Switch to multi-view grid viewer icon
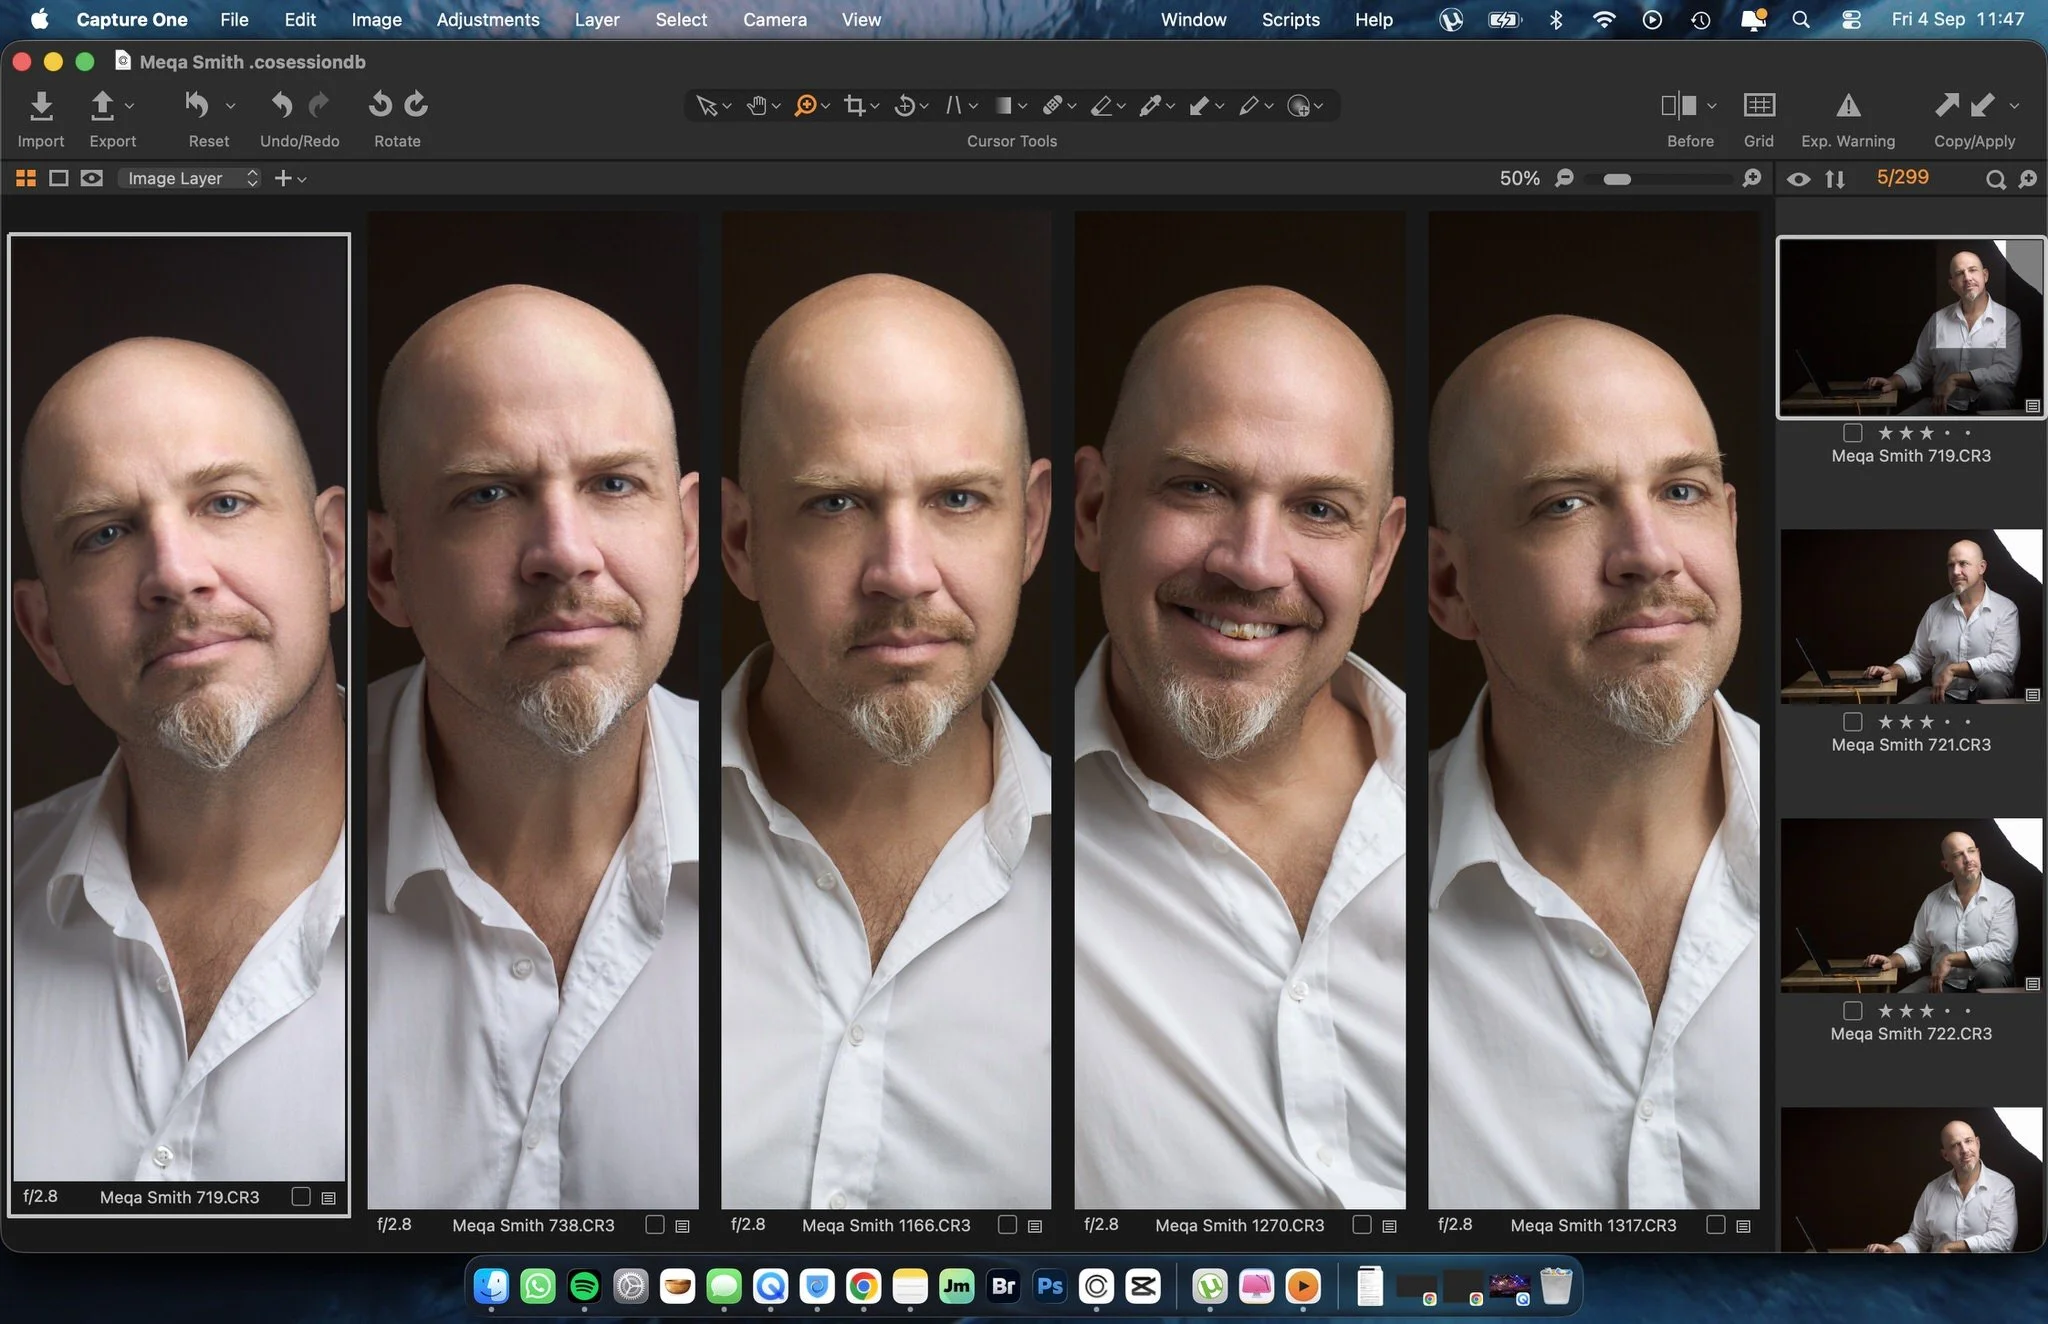 coord(26,178)
